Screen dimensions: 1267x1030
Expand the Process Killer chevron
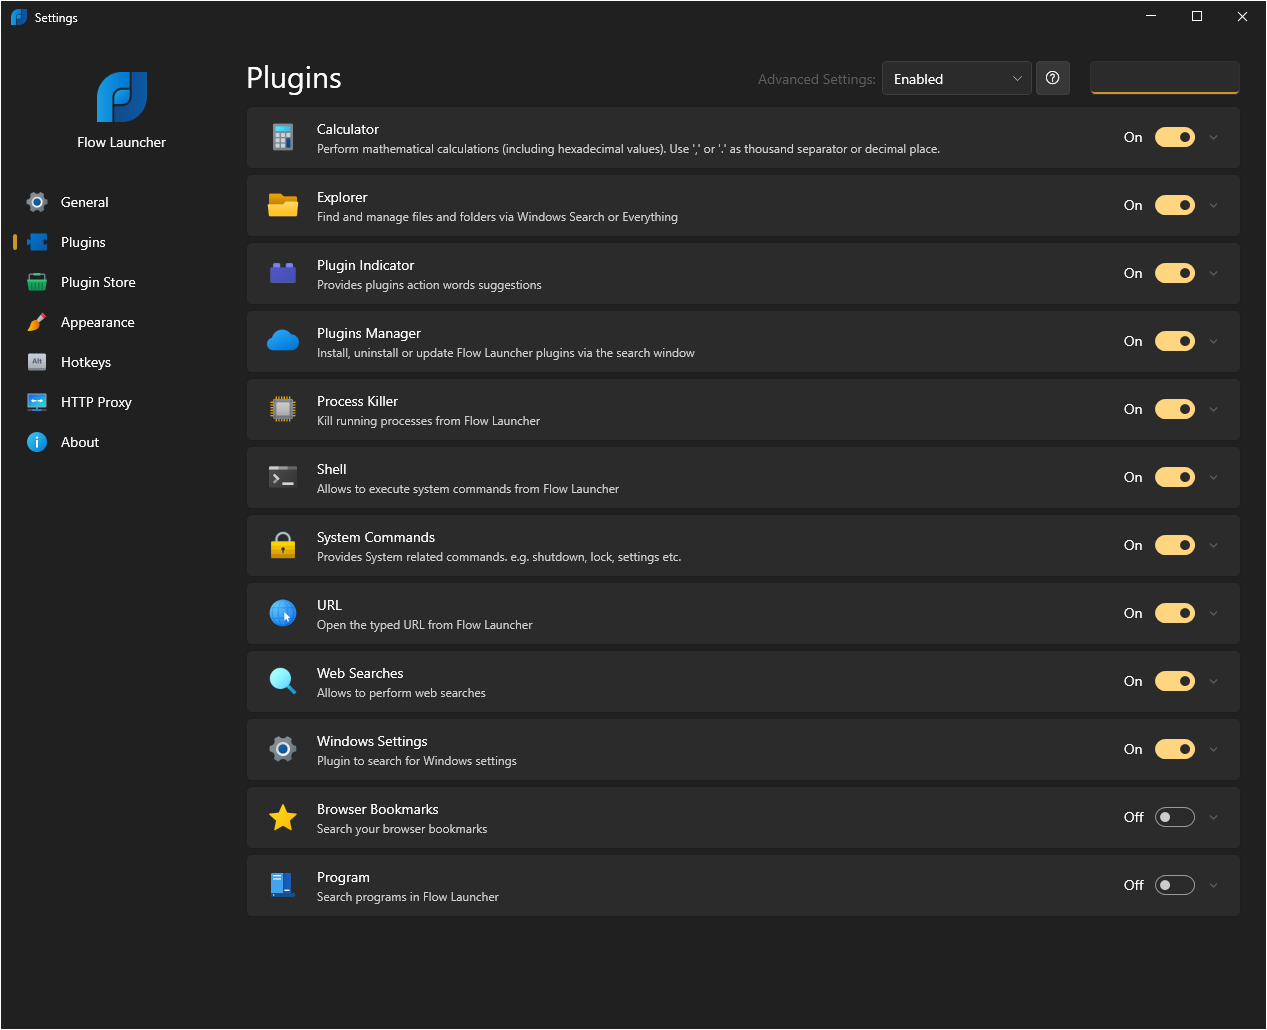tap(1214, 409)
